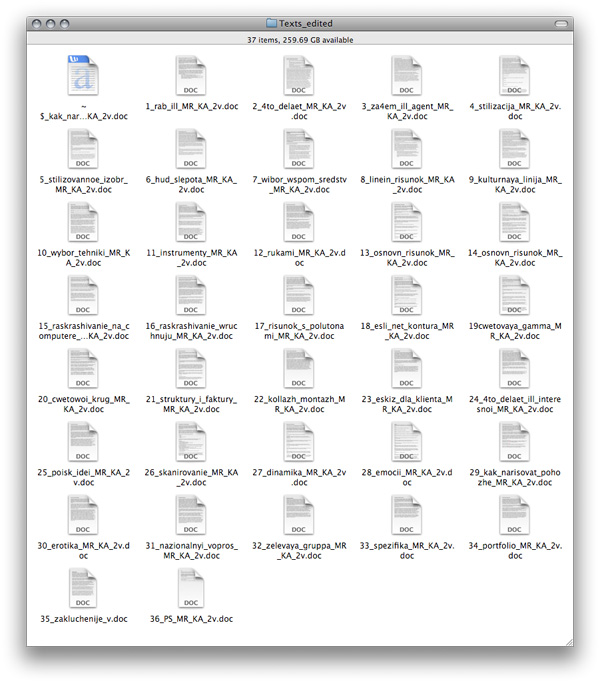Select 14_osnovn_risunok_MR_KA_2v.doc icon
The image size is (600, 683).
click(x=514, y=223)
